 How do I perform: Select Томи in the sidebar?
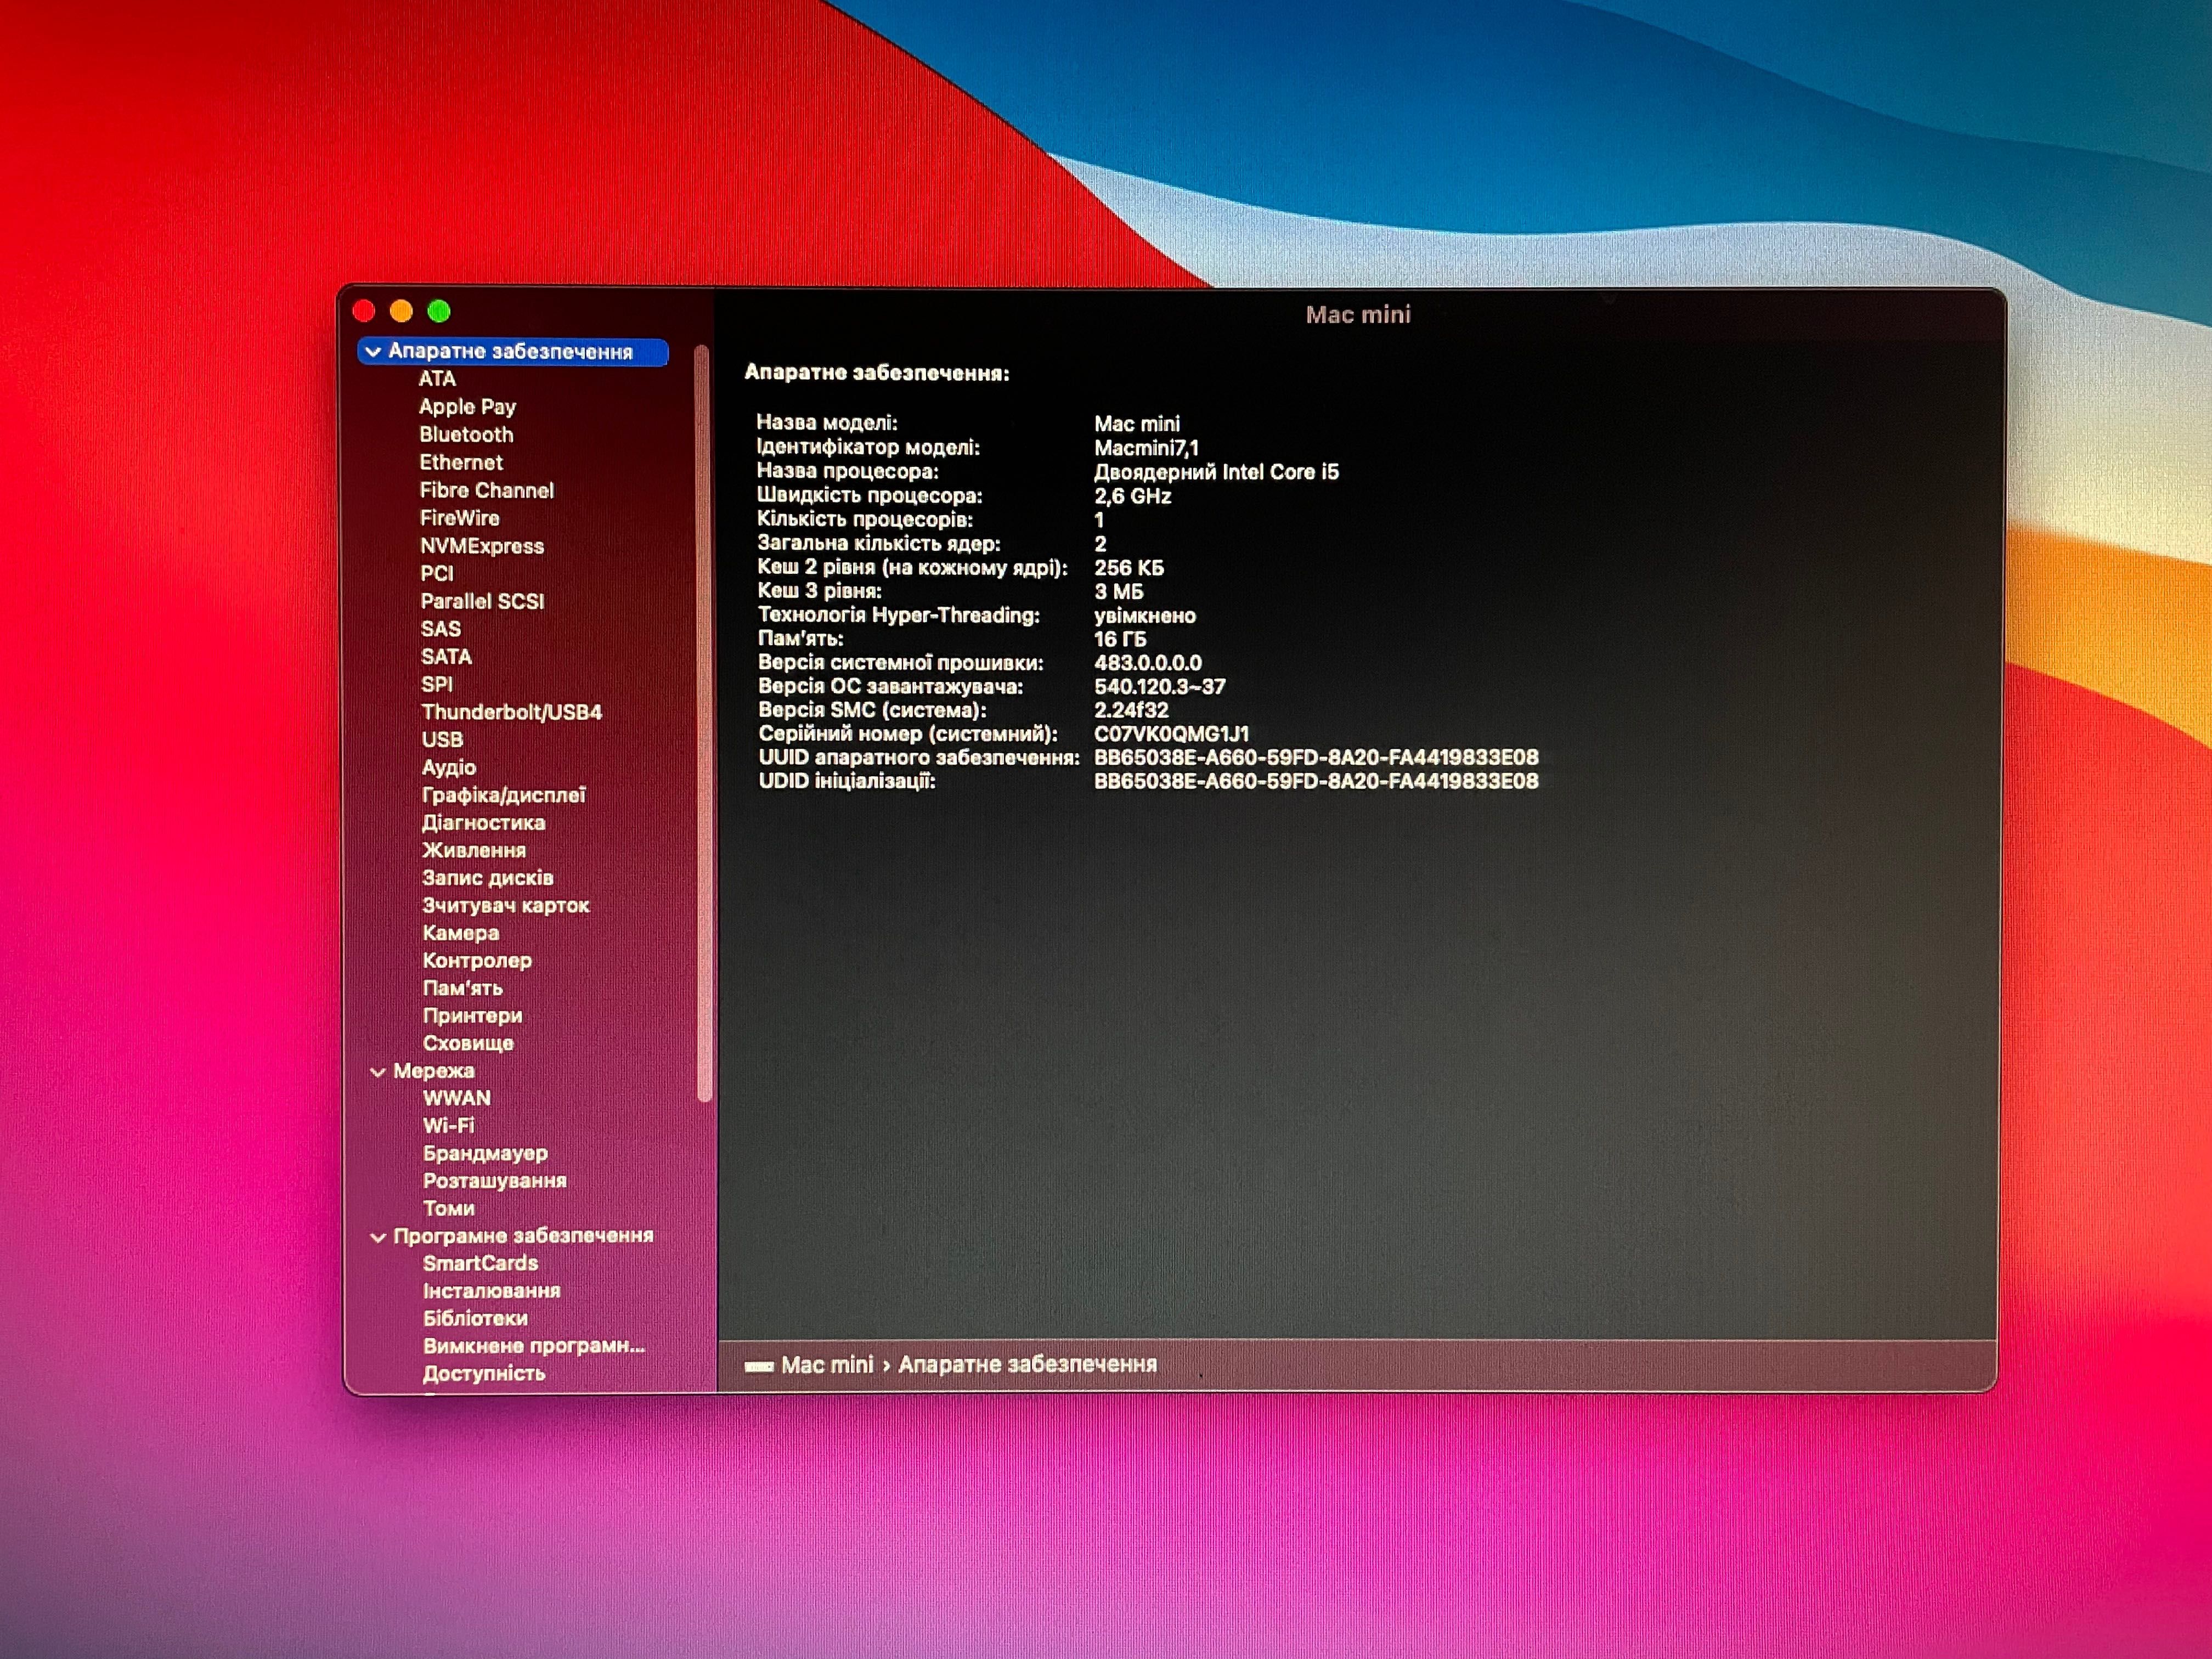coord(448,1209)
